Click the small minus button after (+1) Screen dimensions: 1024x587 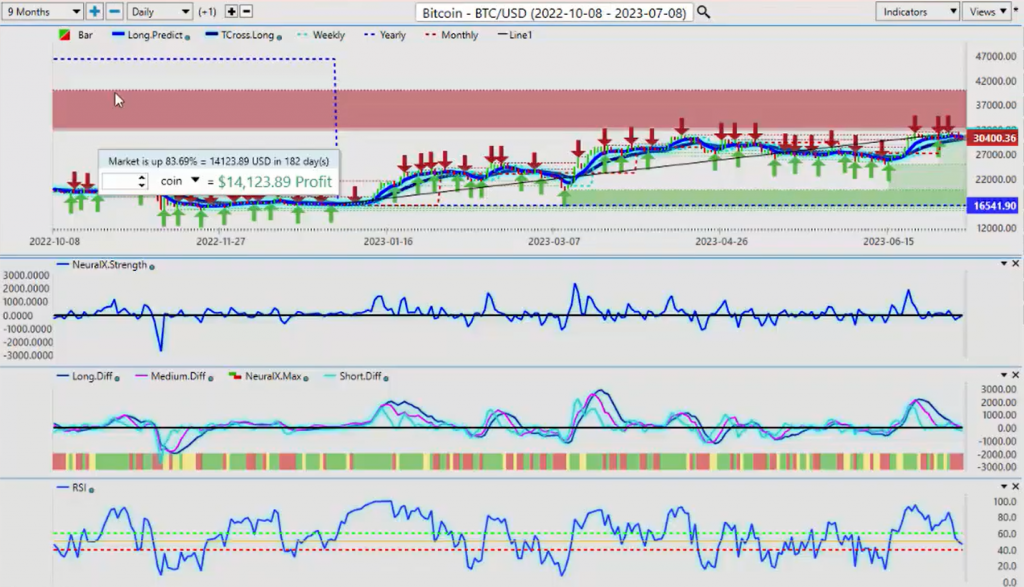[x=246, y=12]
